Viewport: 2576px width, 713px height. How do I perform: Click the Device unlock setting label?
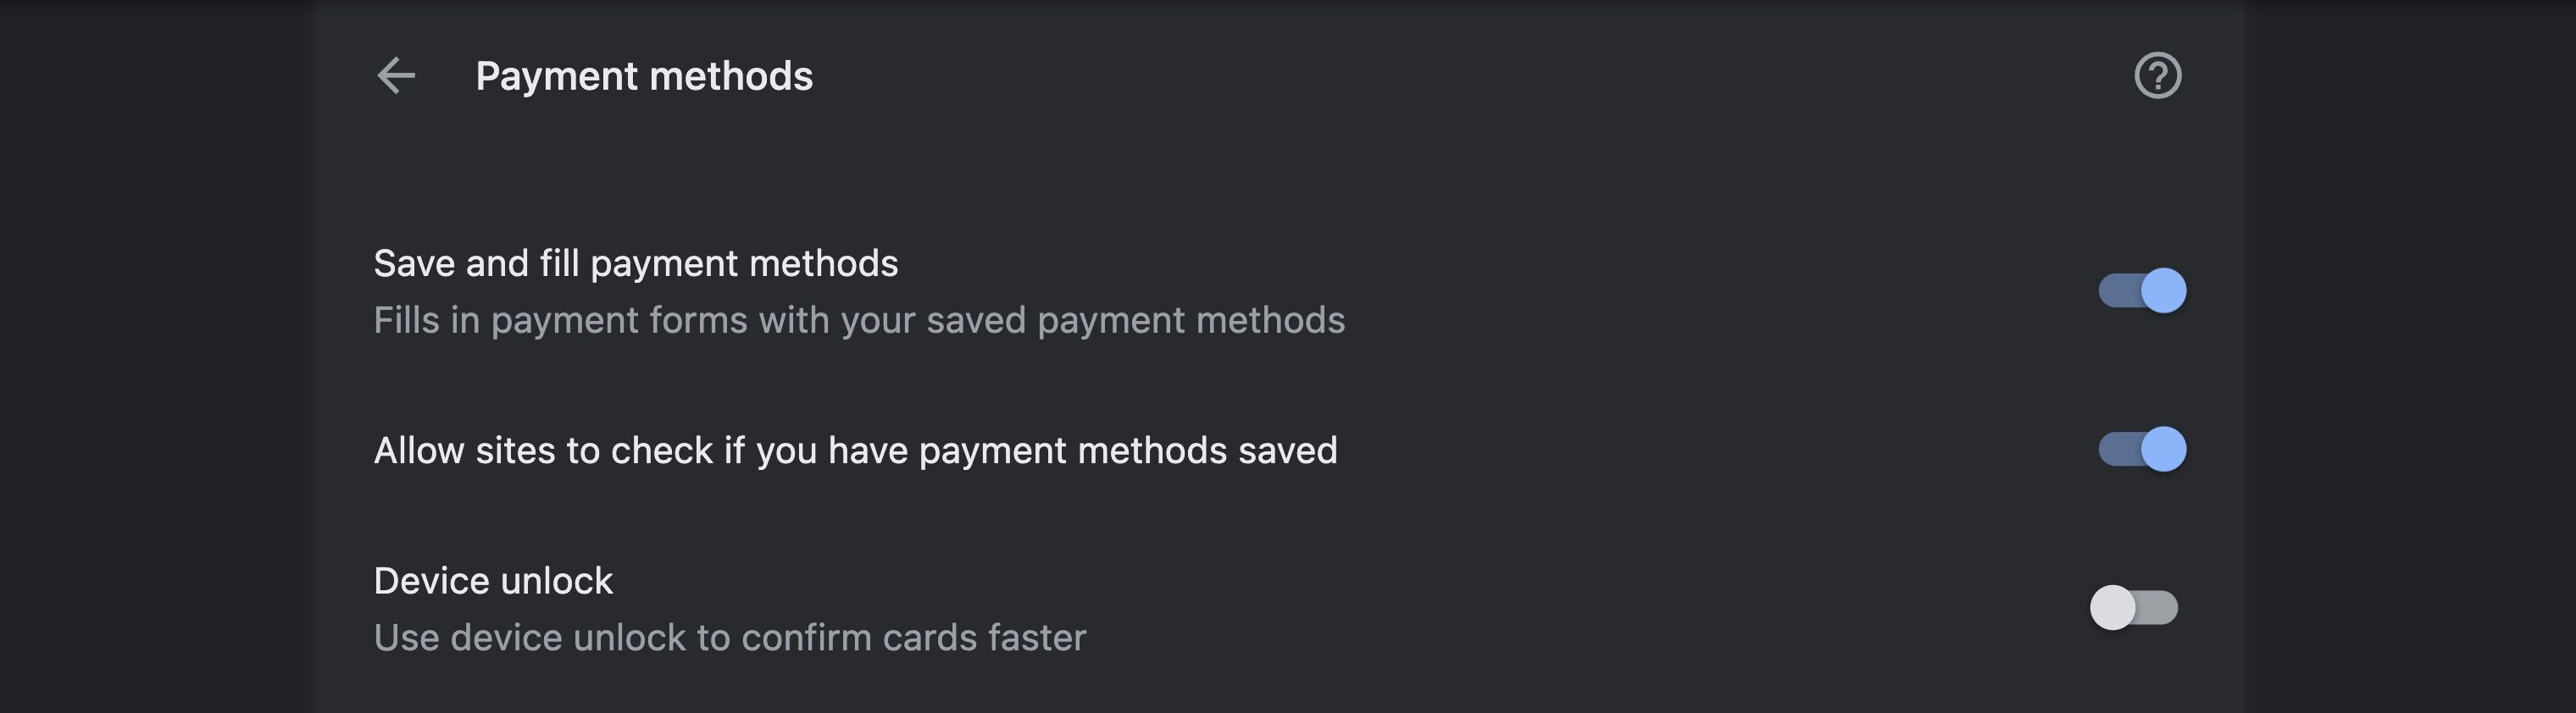point(493,580)
